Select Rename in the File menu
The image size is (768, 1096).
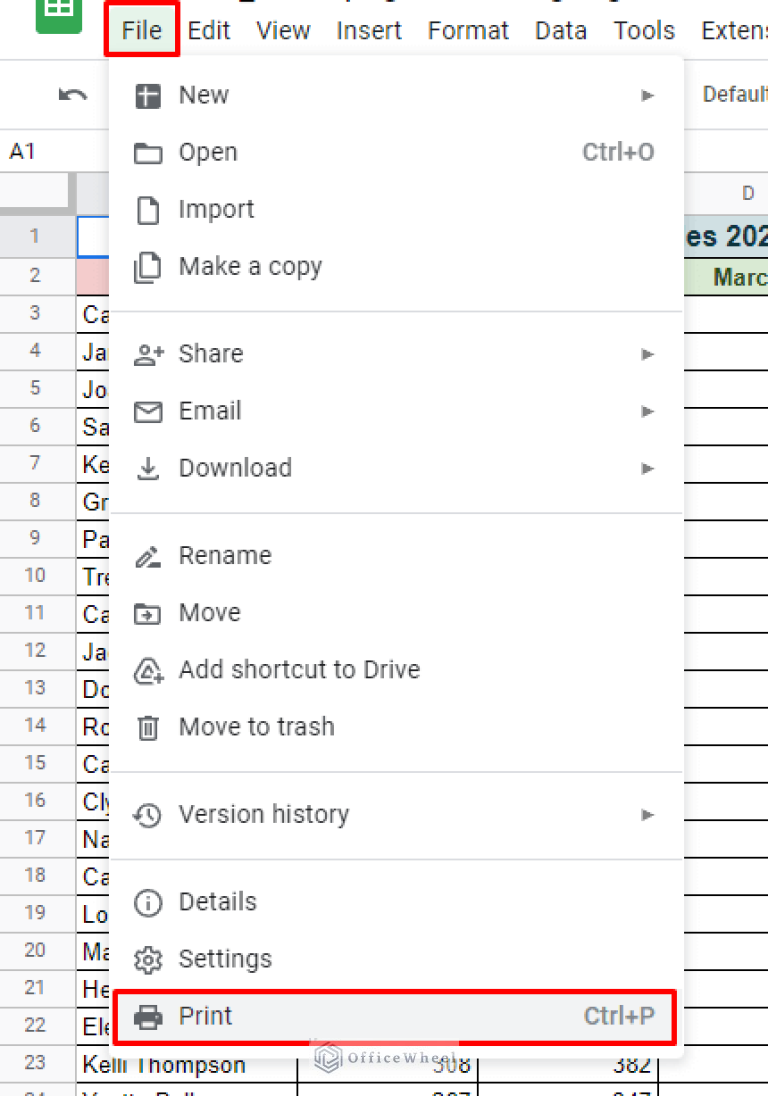click(x=224, y=556)
